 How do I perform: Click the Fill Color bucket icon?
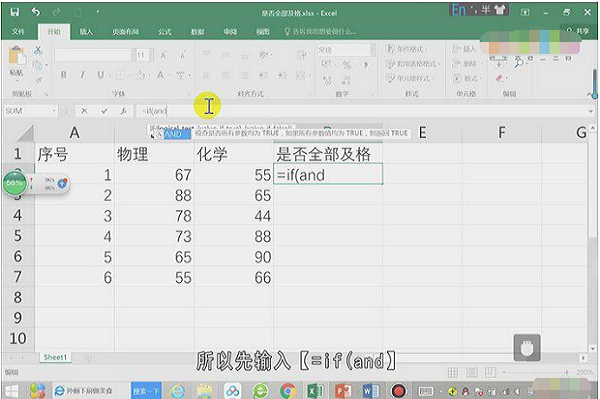[141, 75]
